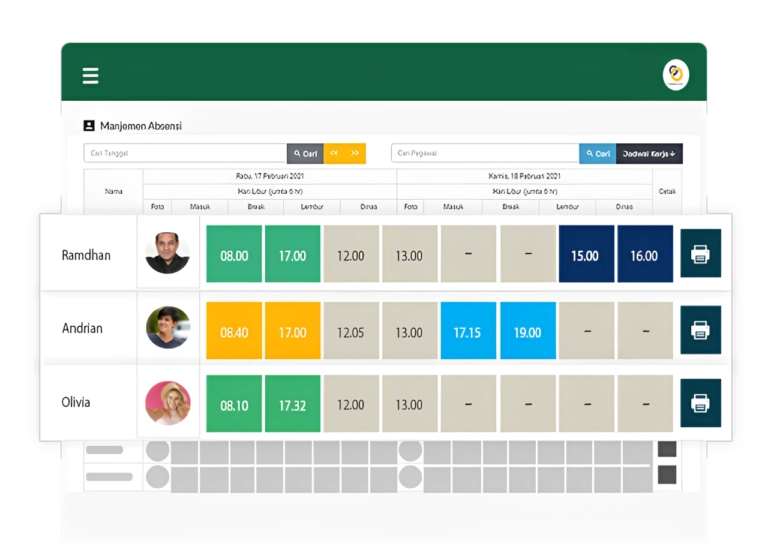Click the company logo icon in header
Screen dimensions: 768x555
(676, 74)
